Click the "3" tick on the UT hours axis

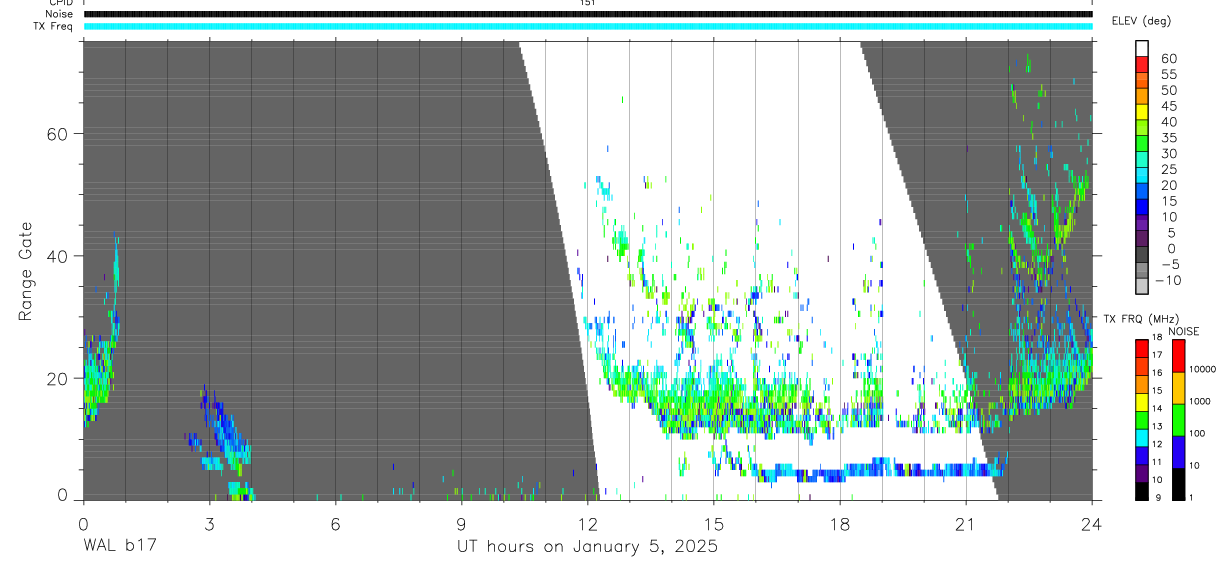[x=209, y=522]
